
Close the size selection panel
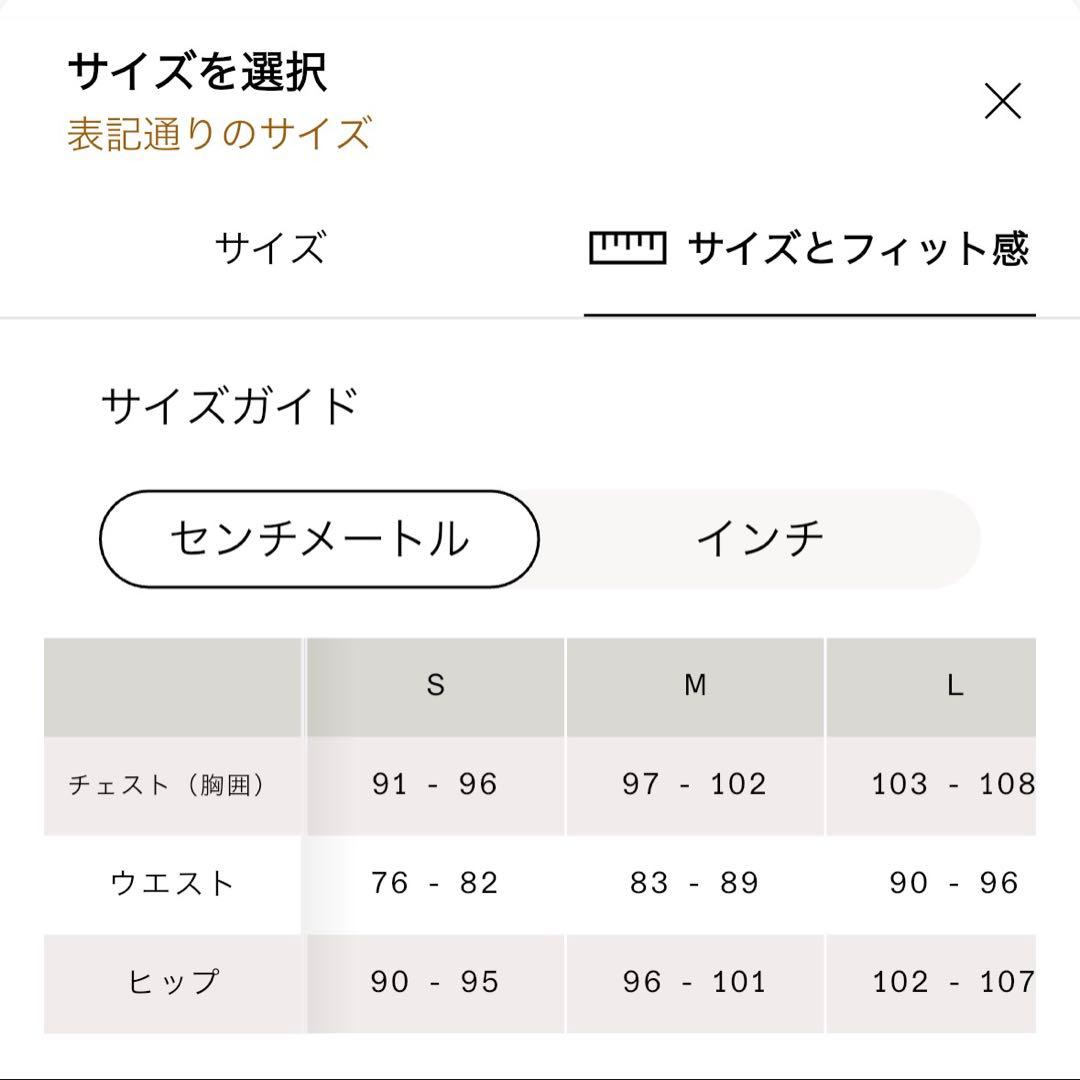pos(1002,101)
